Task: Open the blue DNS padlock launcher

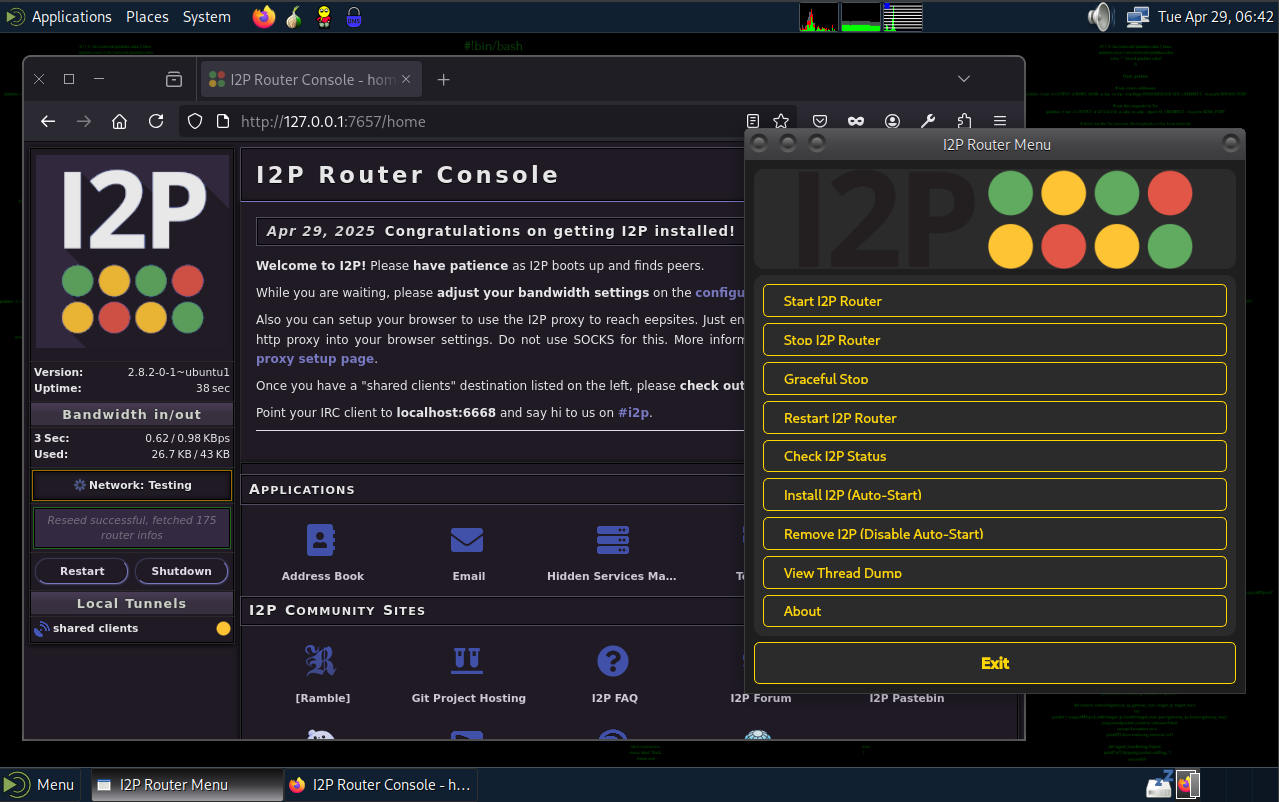Action: (354, 17)
